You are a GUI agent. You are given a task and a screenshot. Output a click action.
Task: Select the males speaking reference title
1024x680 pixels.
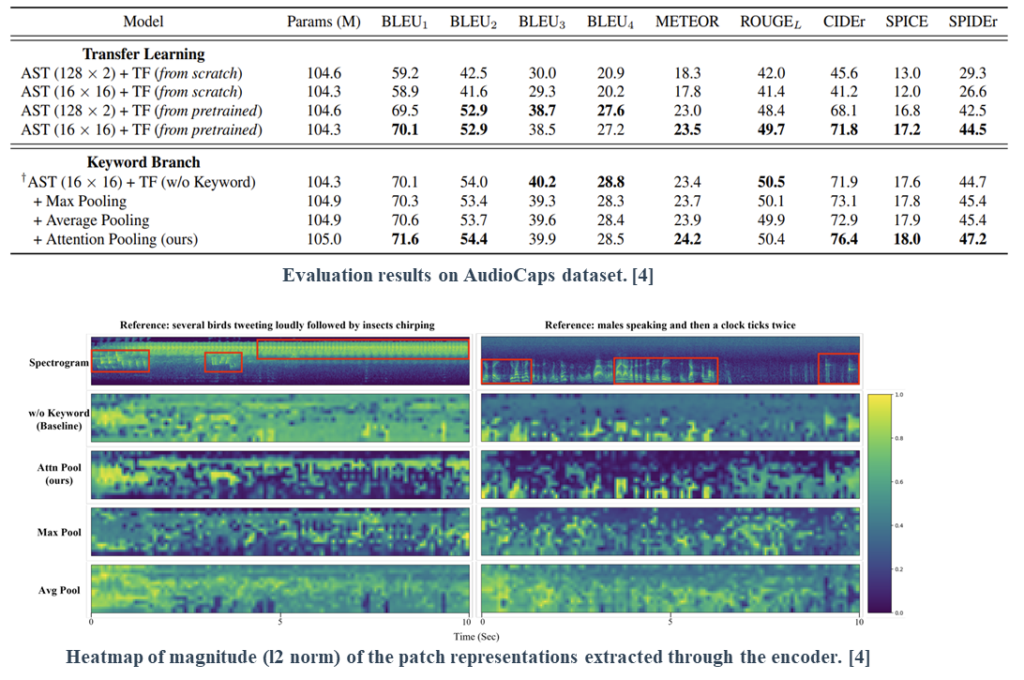pos(670,324)
